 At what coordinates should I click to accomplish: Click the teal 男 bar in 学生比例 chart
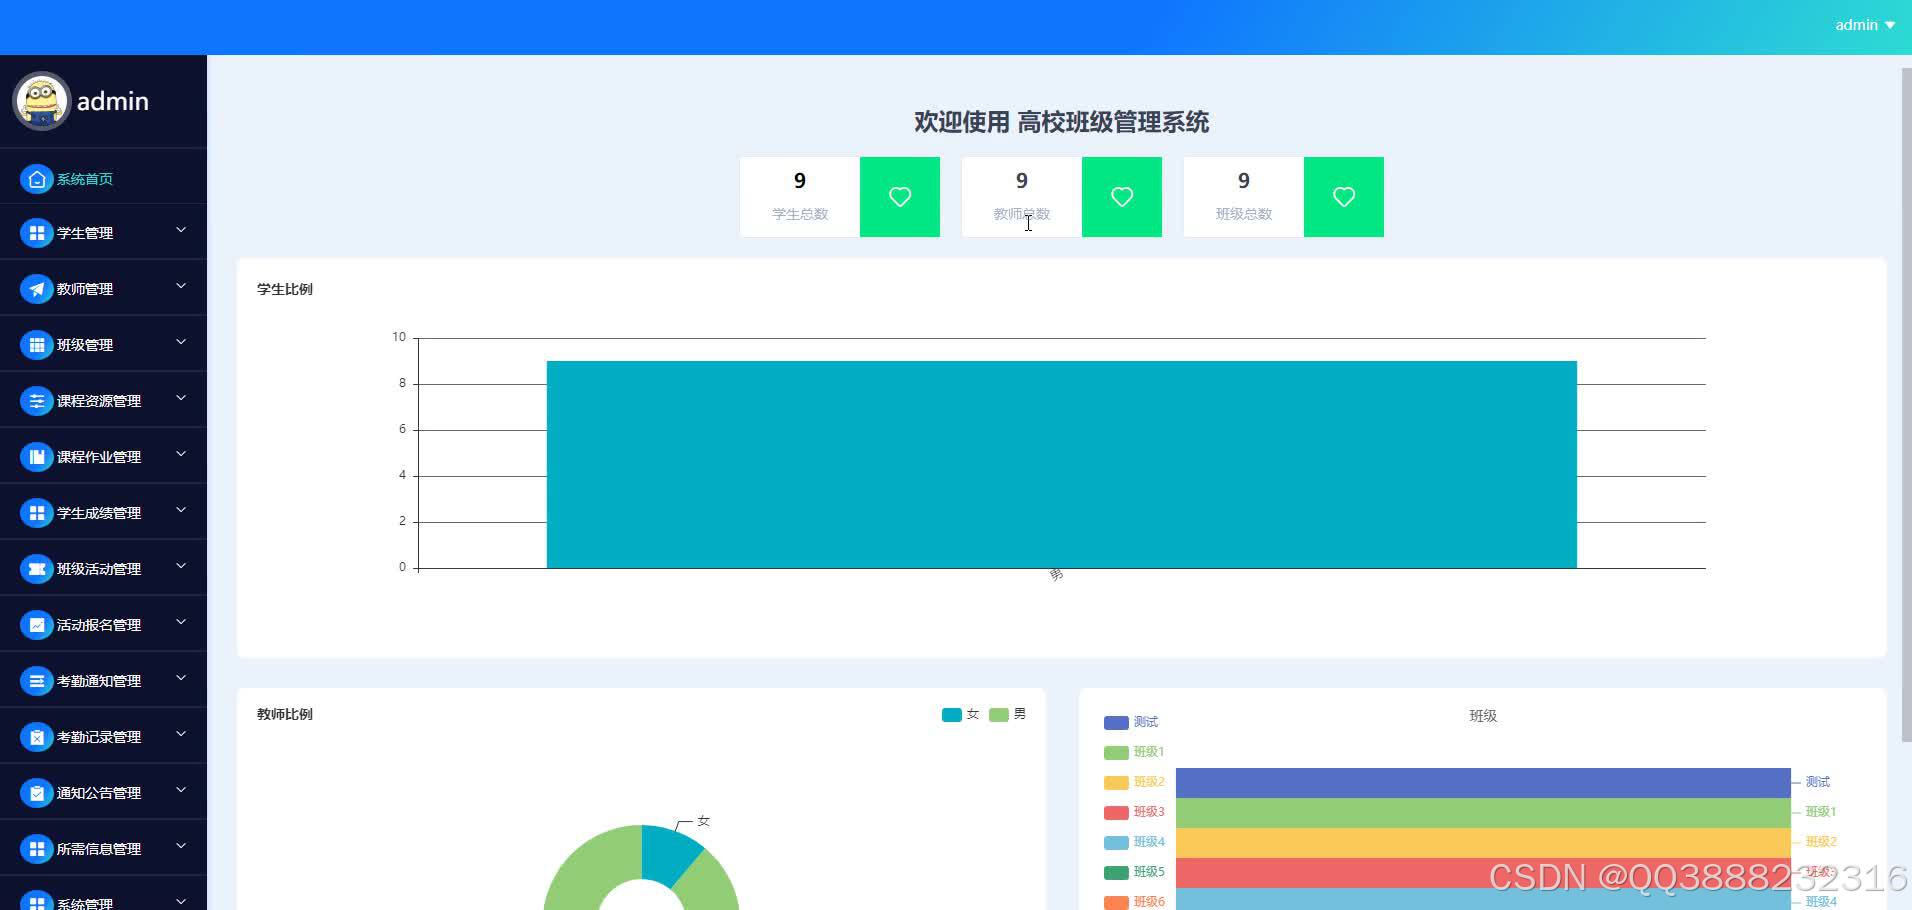point(1061,465)
